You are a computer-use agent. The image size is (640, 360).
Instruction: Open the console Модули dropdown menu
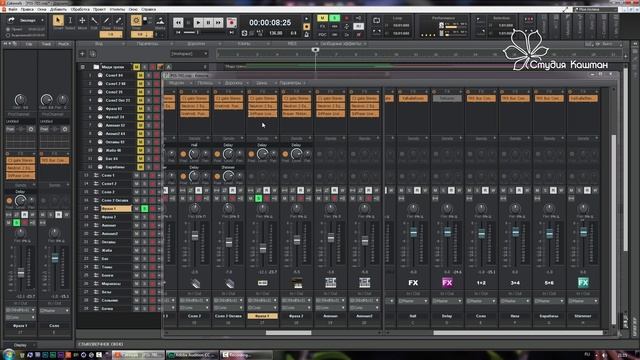coord(178,83)
